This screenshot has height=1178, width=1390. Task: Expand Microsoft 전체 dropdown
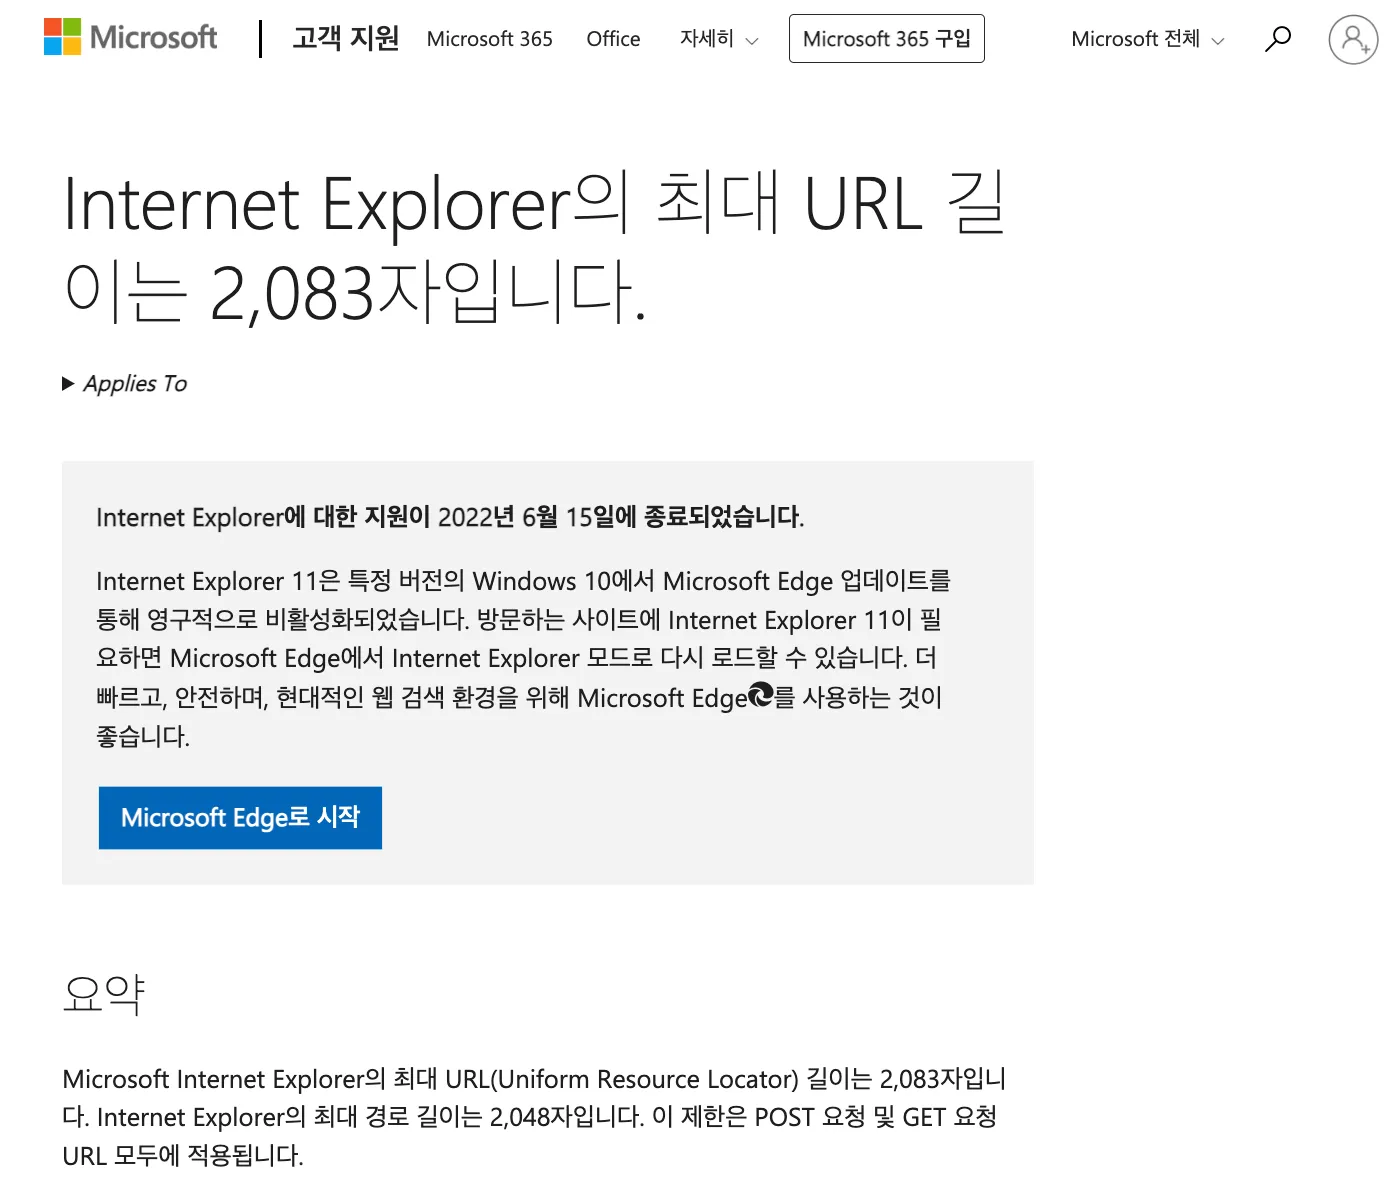pyautogui.click(x=1148, y=39)
